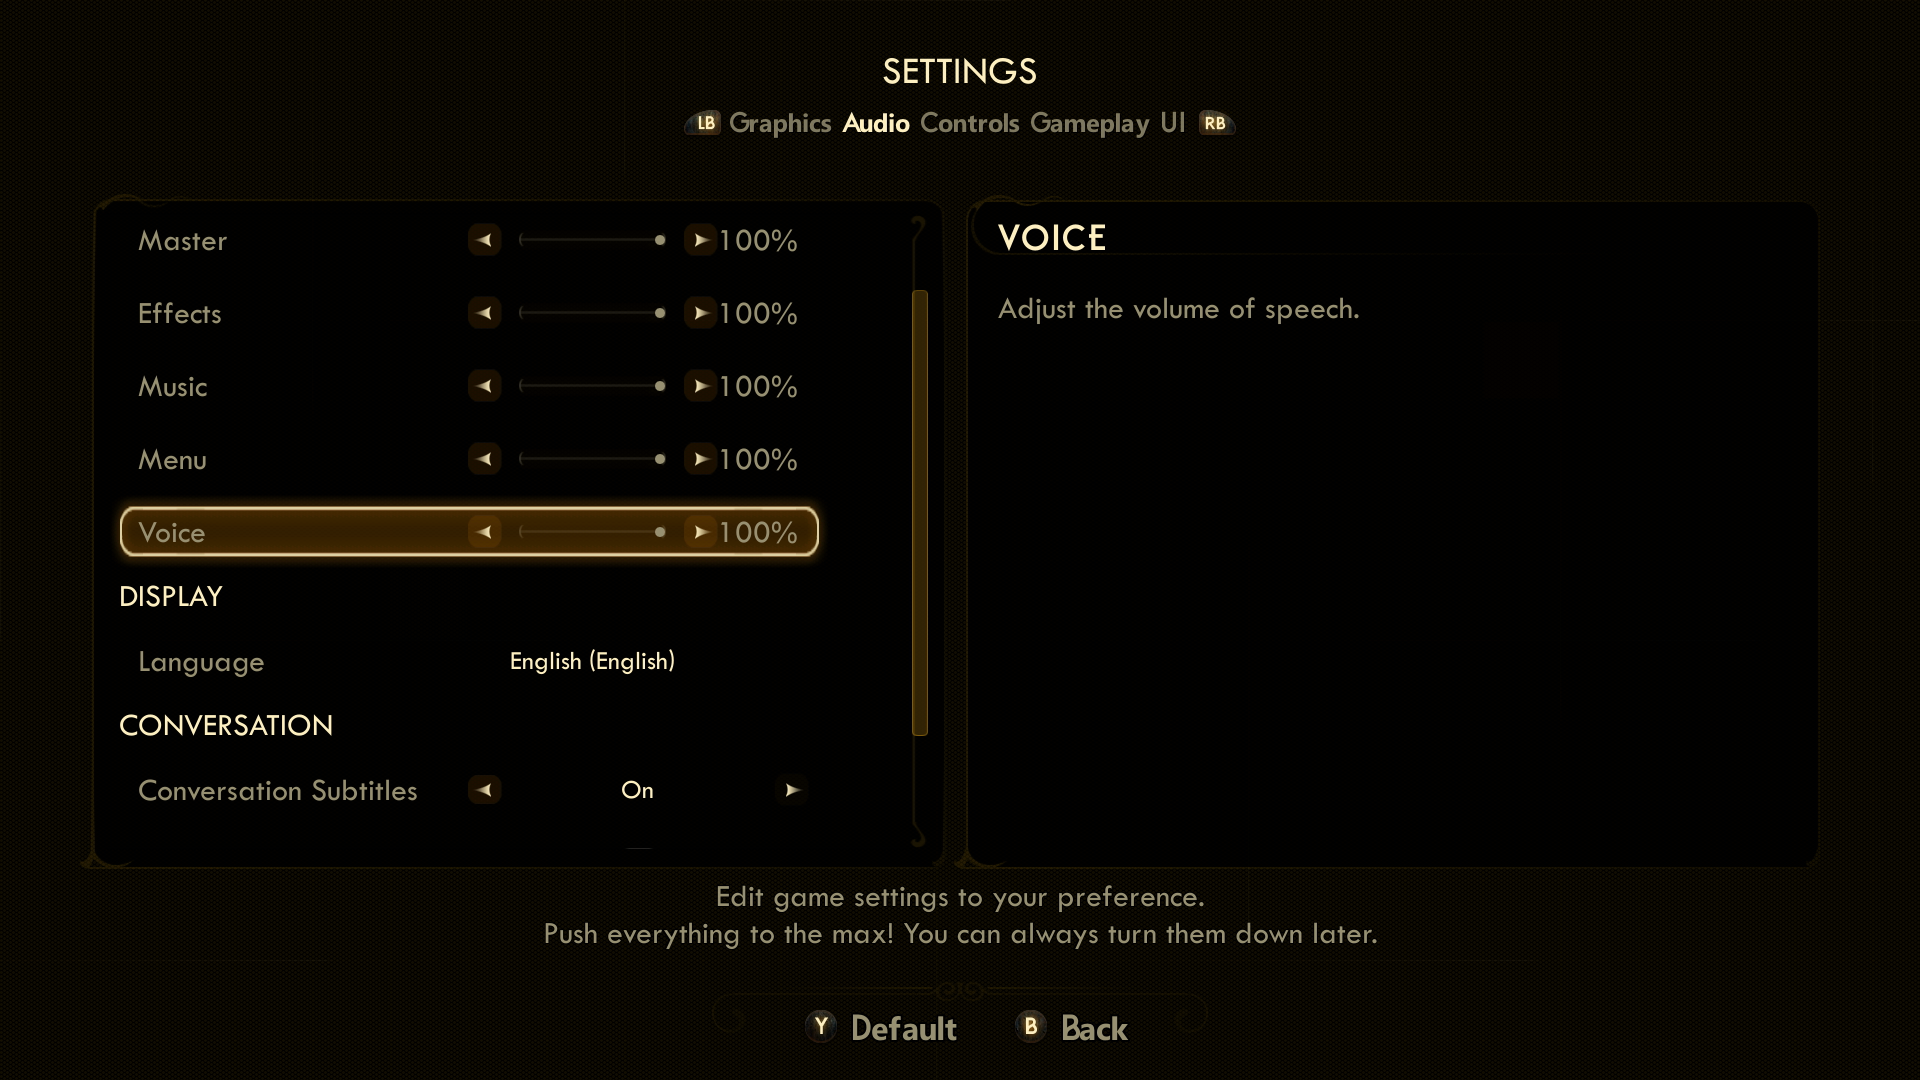Click left arrow to change Conversation Subtitles
Viewport: 1920px width, 1080px height.
[x=483, y=790]
